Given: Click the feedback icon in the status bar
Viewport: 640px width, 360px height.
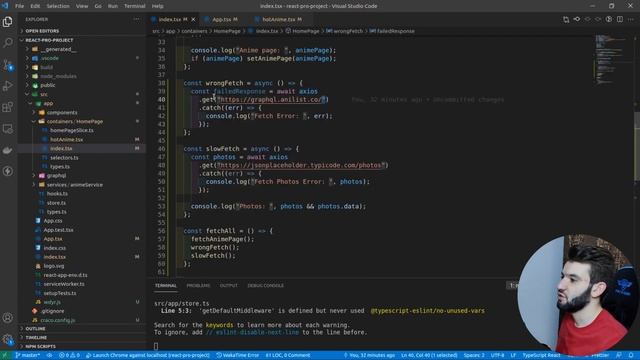Looking at the screenshot, I should (x=619, y=355).
